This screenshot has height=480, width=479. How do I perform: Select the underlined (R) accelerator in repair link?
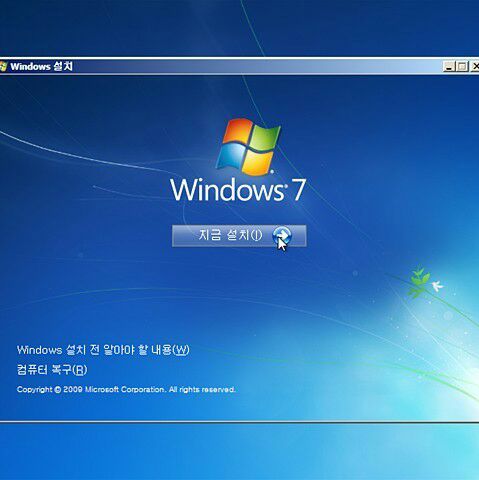coord(79,370)
